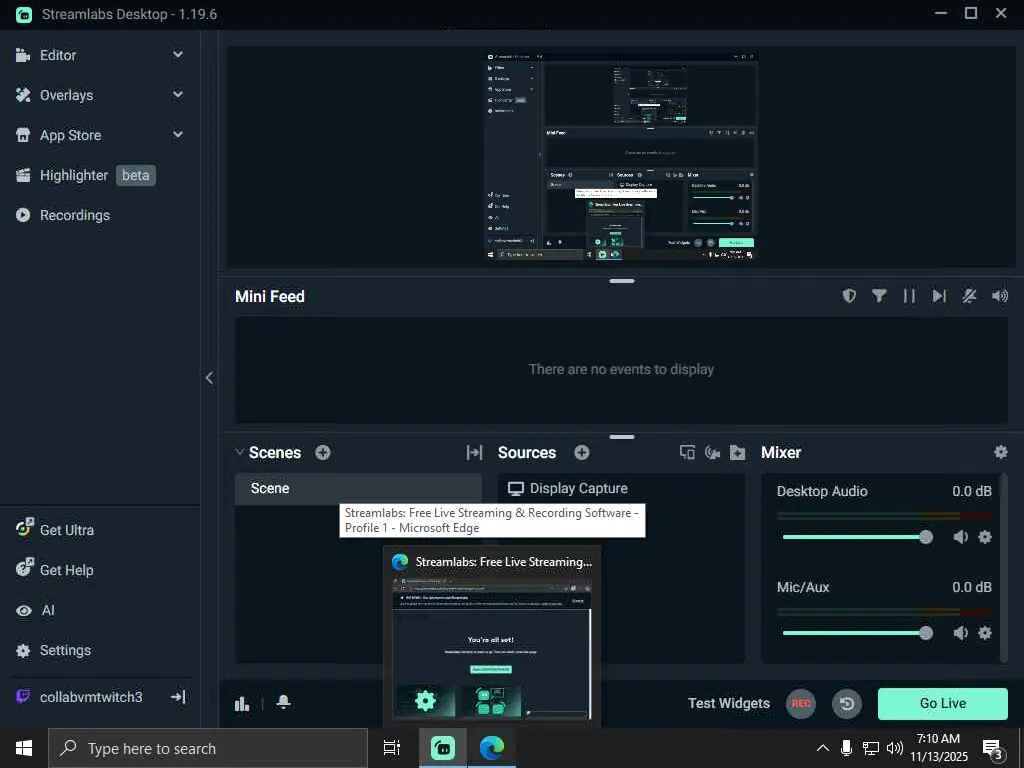Start recording with REC button
Viewport: 1024px width, 768px height.
[x=801, y=703]
